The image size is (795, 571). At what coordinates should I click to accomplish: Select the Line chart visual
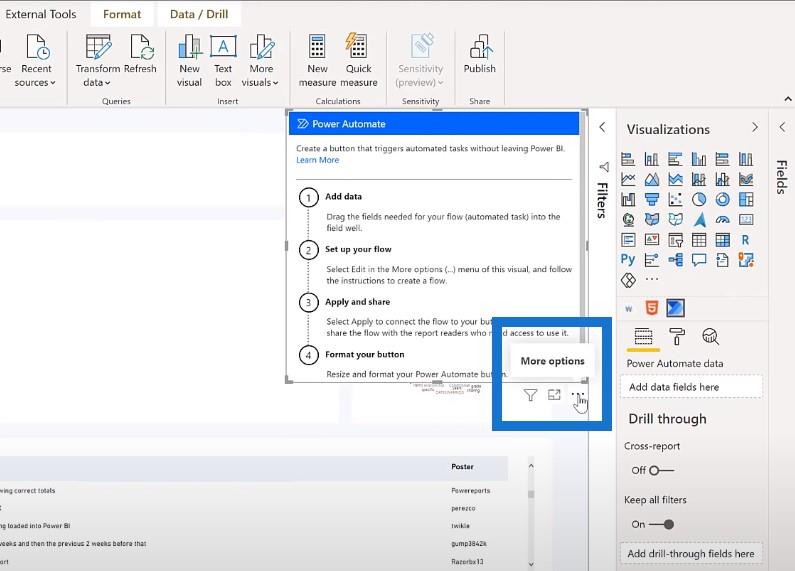click(x=628, y=179)
